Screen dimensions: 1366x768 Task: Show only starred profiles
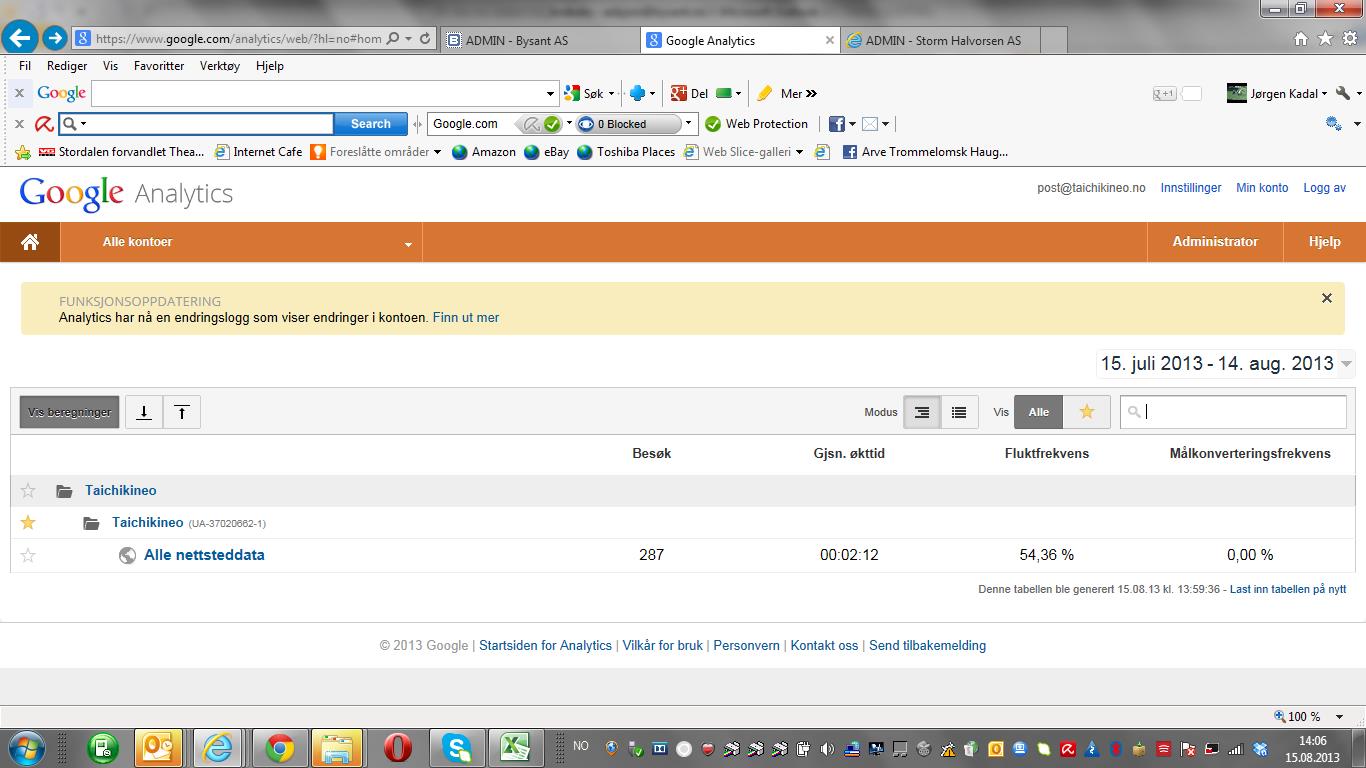1087,412
